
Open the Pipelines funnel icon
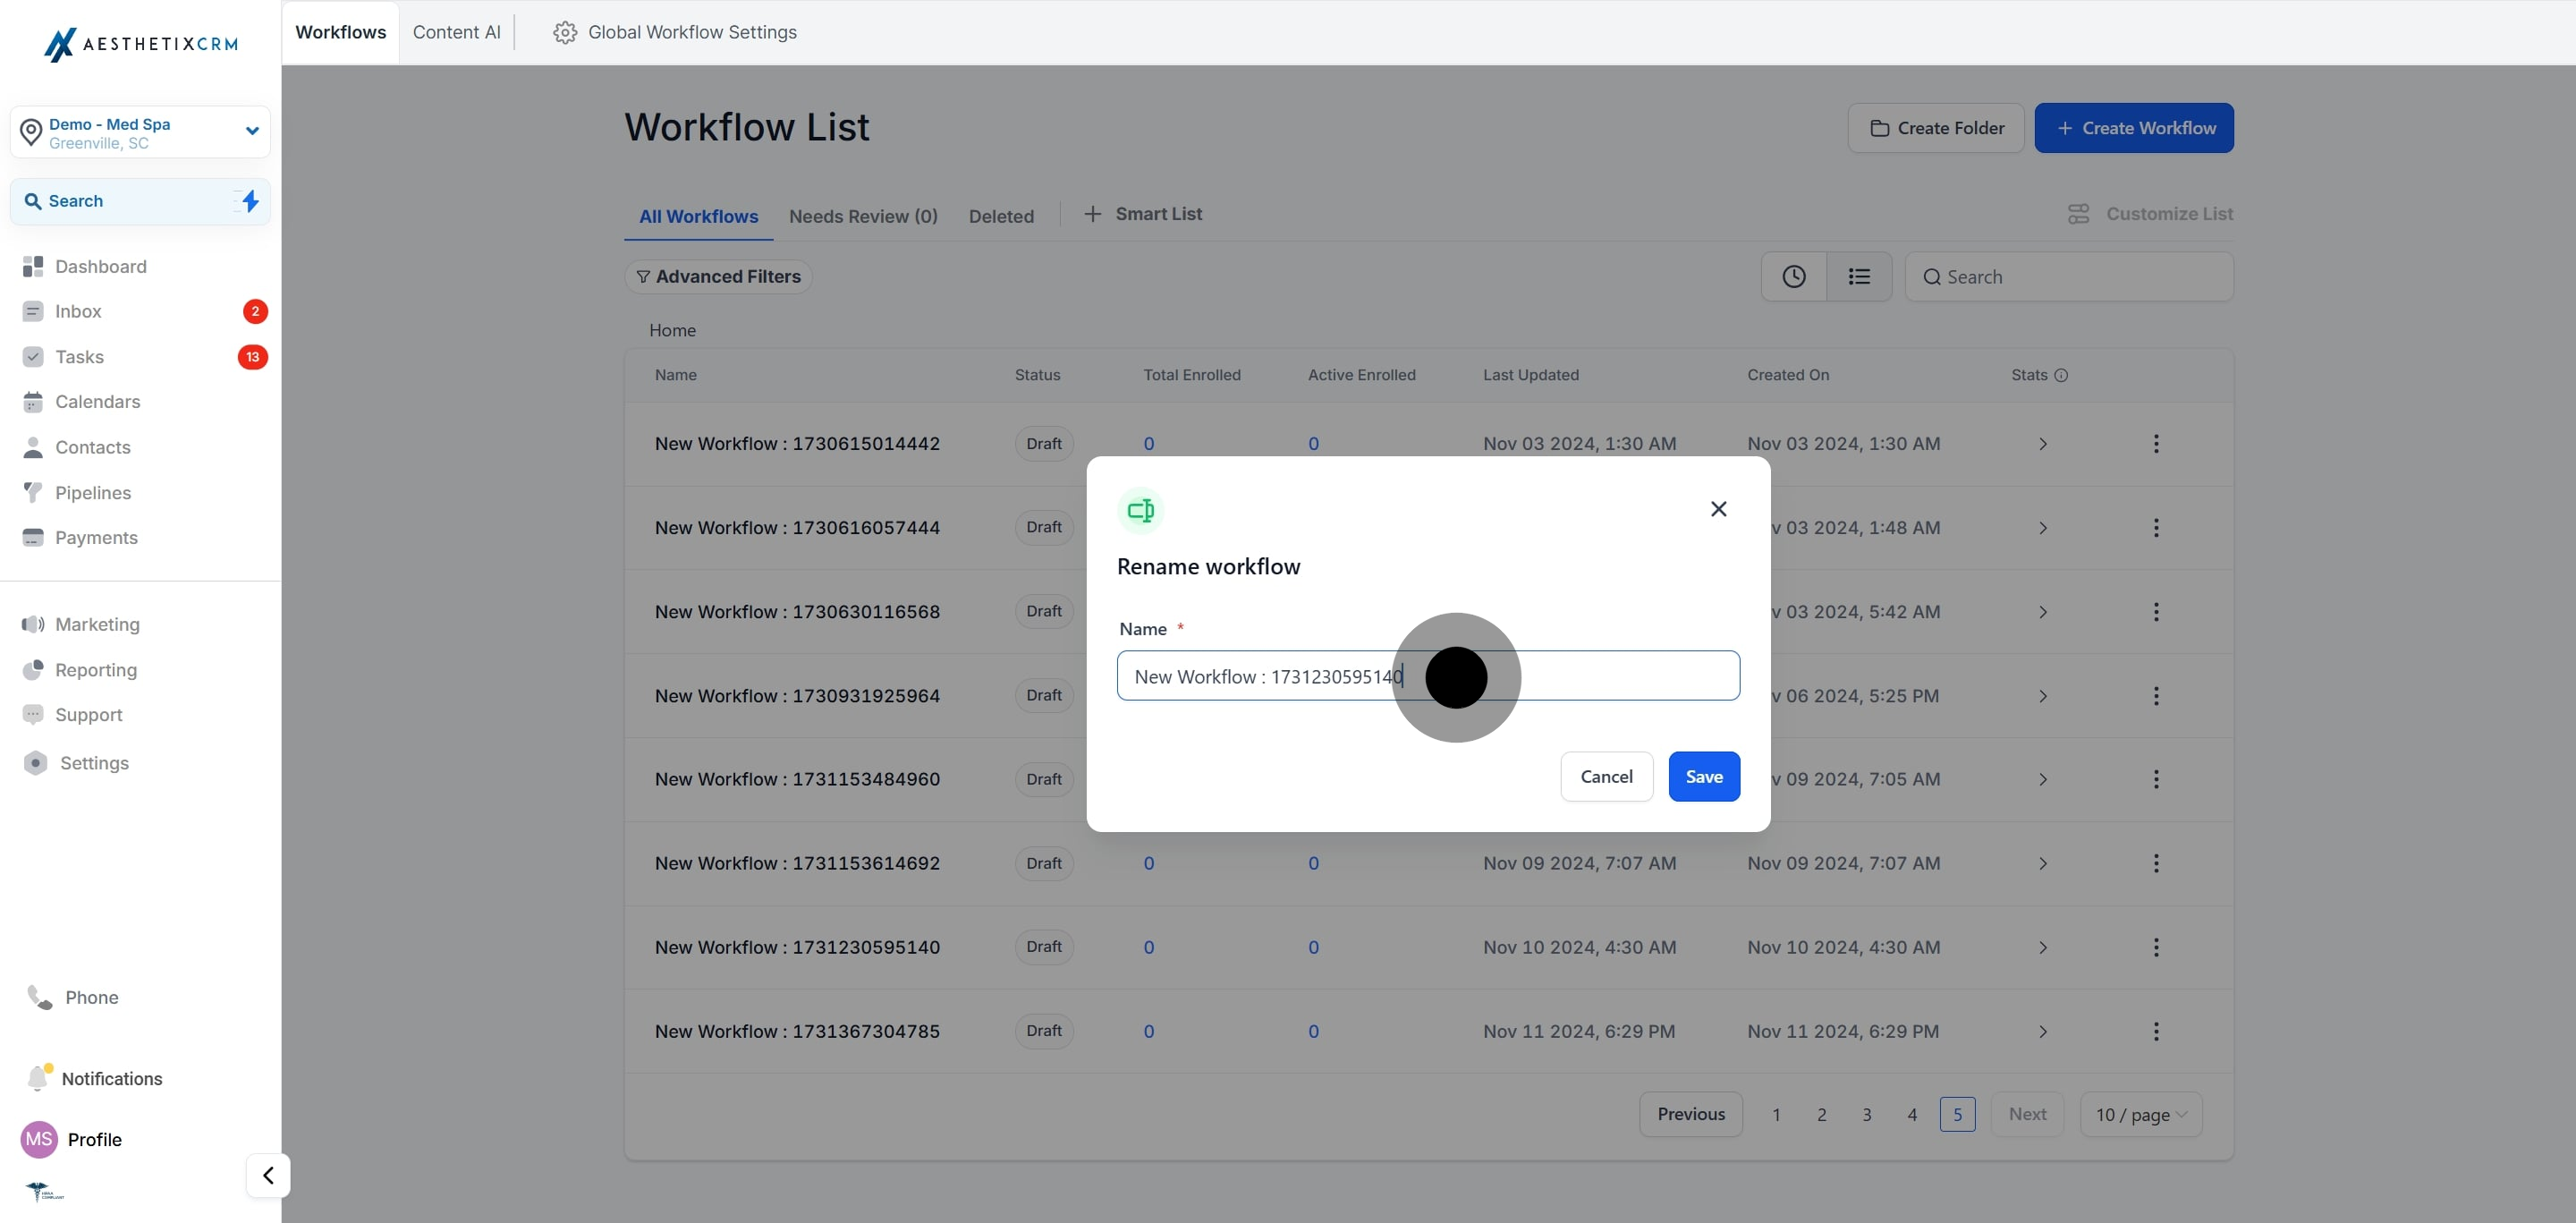coord(33,492)
